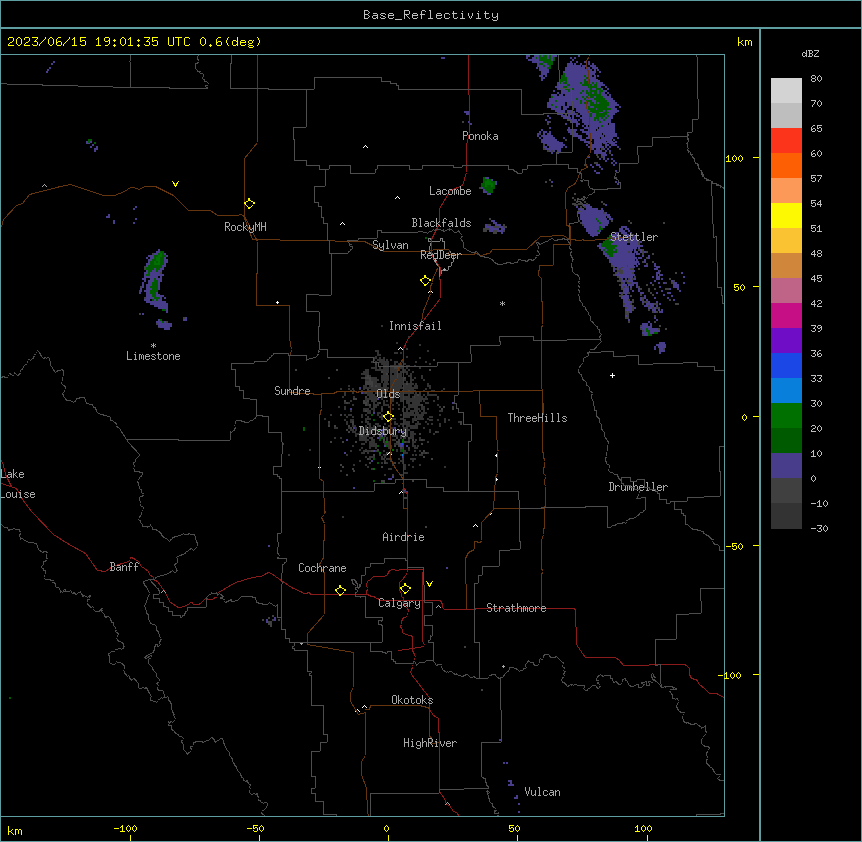Pick the bright yellow 51-54 dBZ legend swatch
Image resolution: width=862 pixels, height=842 pixels.
coord(786,215)
